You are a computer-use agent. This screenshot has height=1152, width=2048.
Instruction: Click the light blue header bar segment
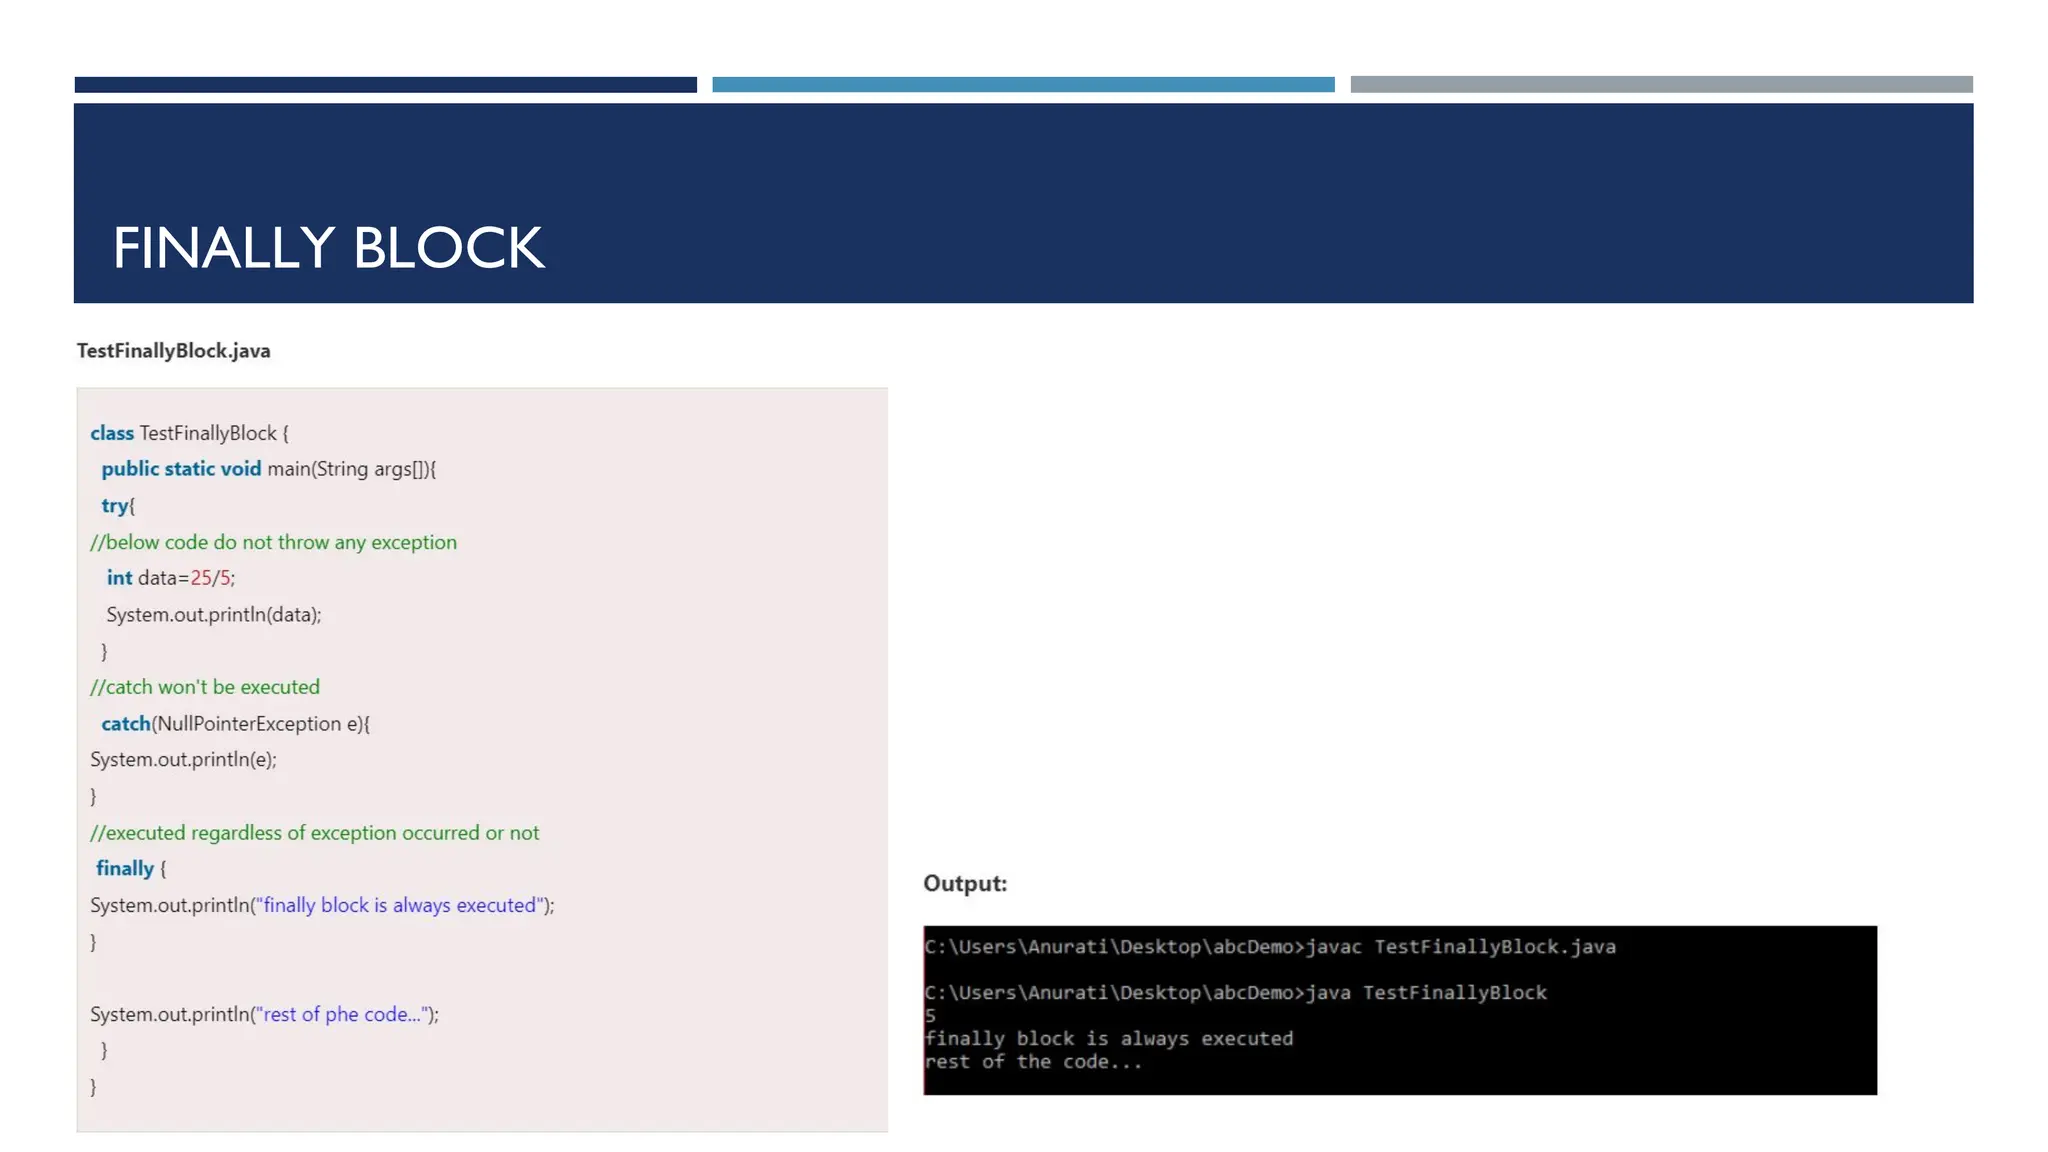coord(1022,85)
